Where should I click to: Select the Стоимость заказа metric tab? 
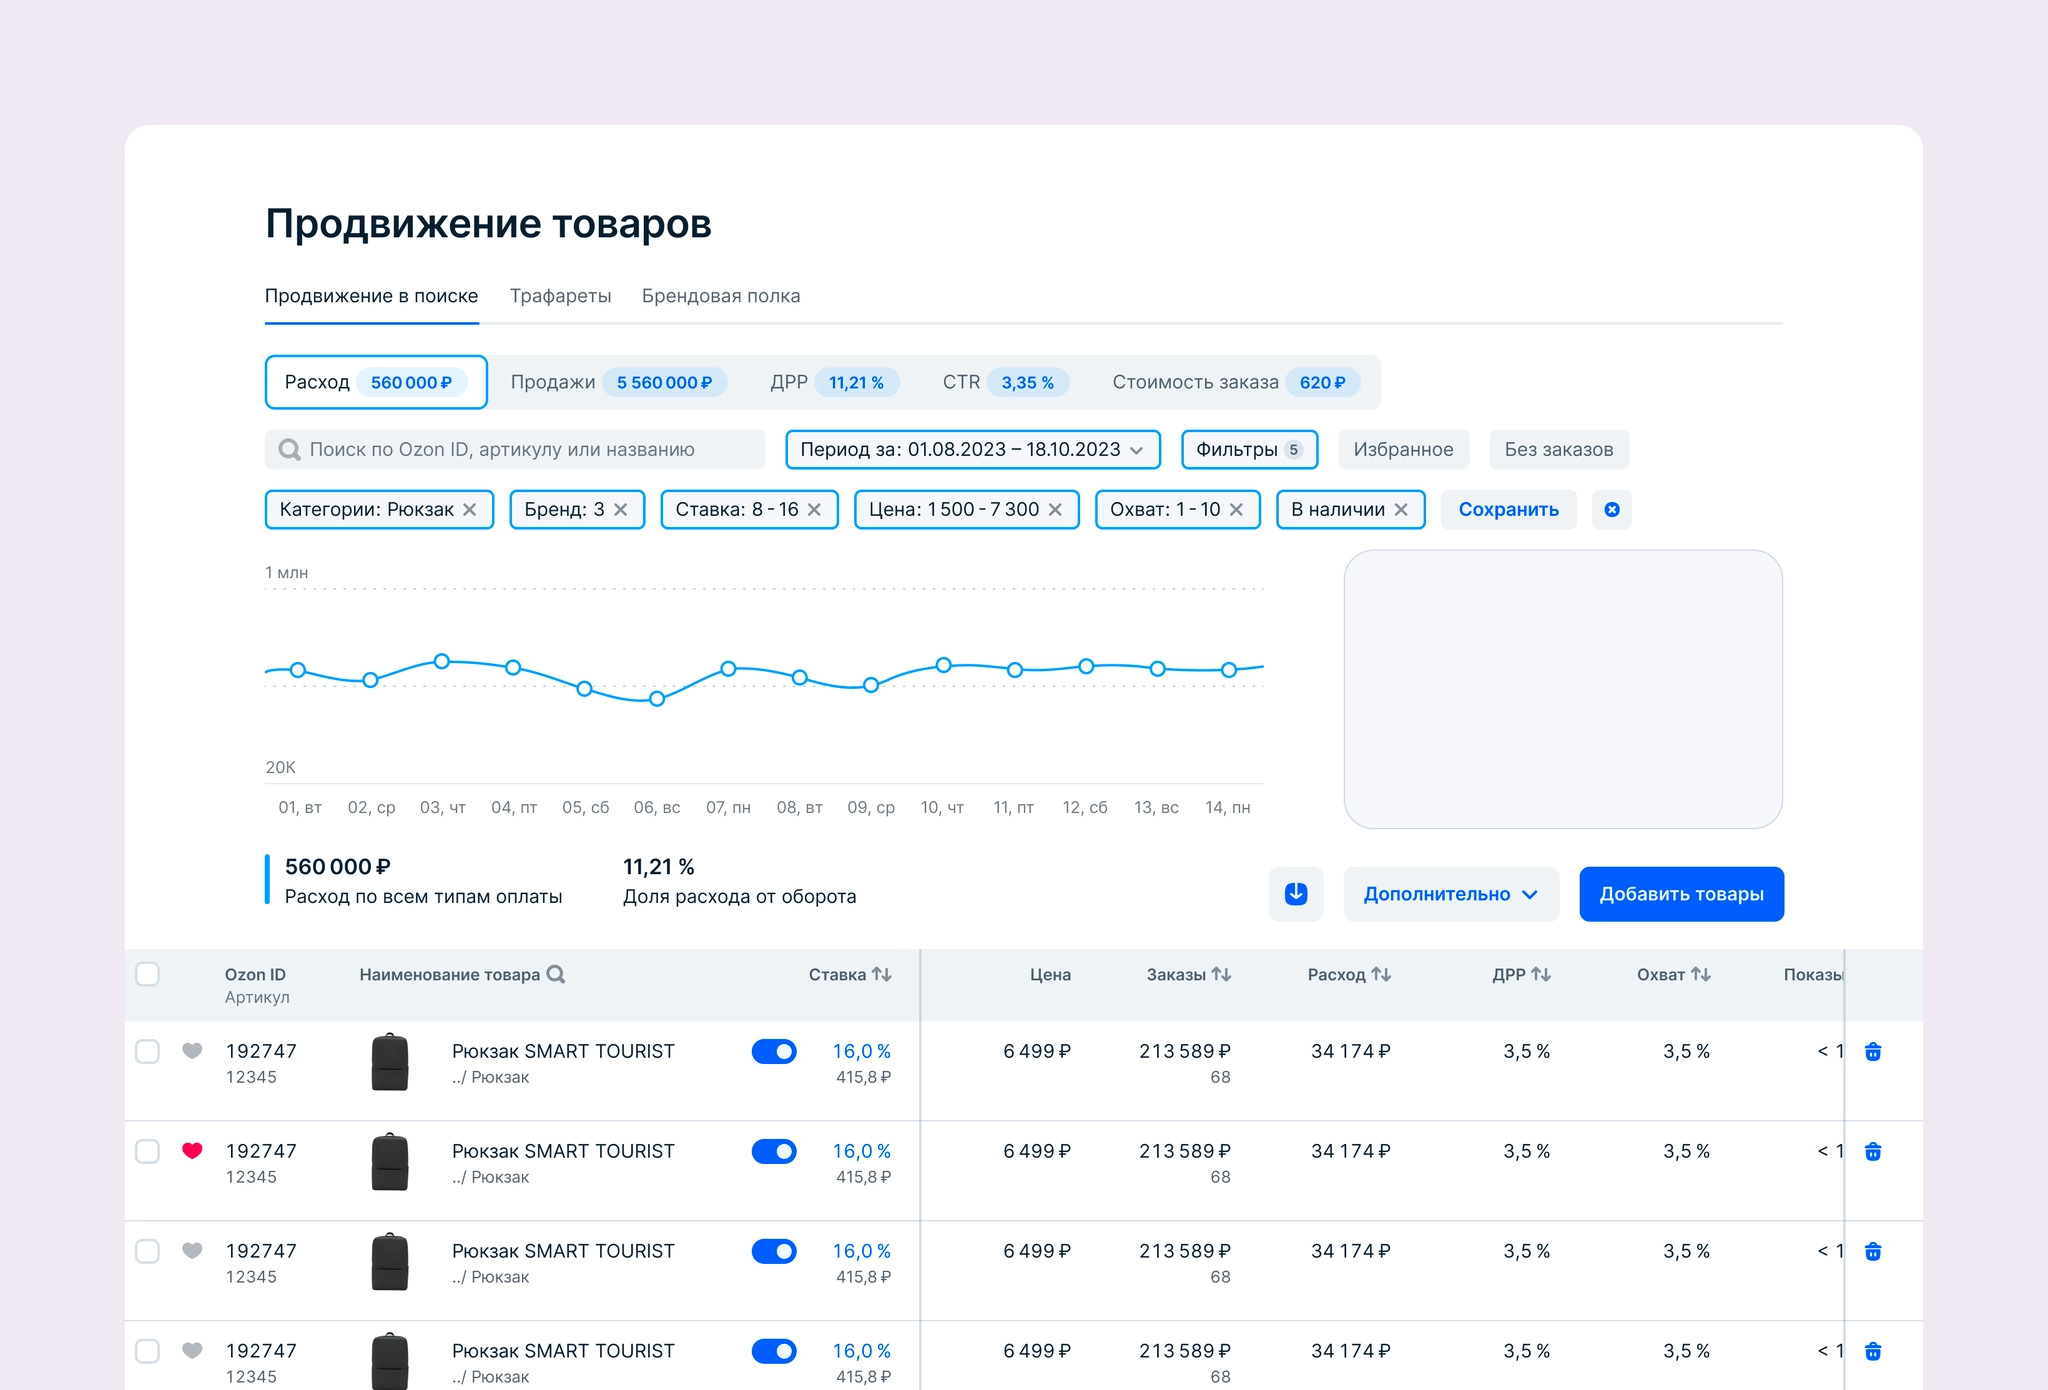[1236, 382]
